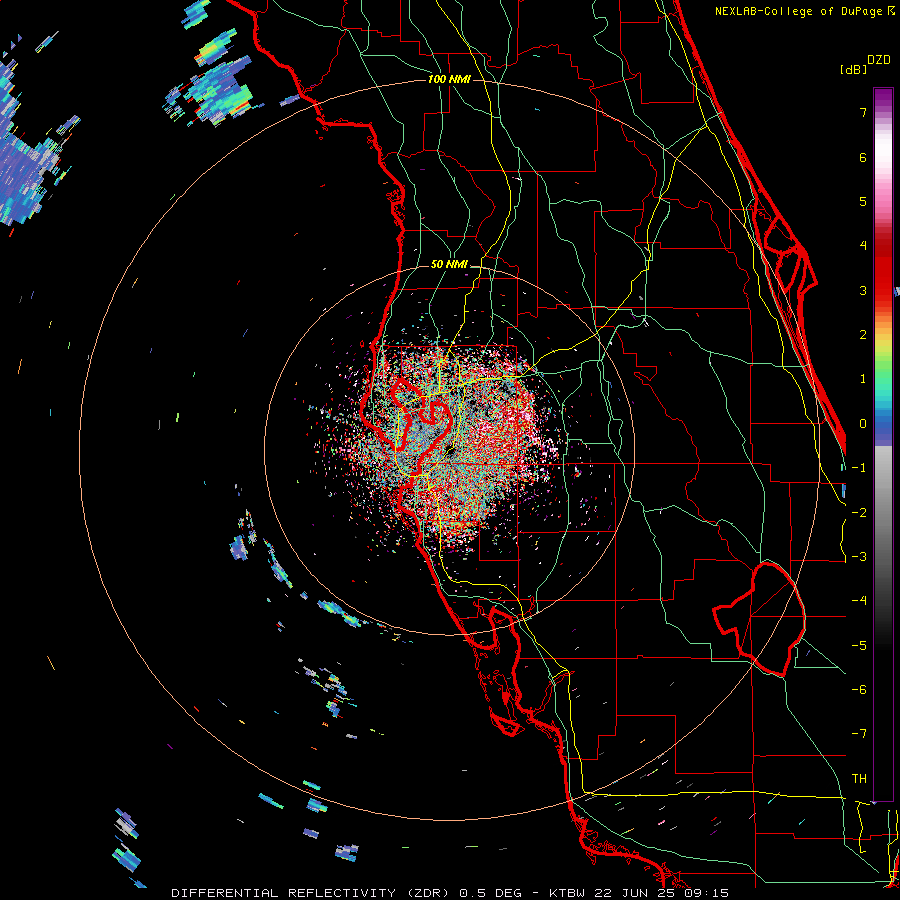This screenshot has width=900, height=900.
Task: Click the vertical ZDR color scale bar
Action: [x=883, y=445]
